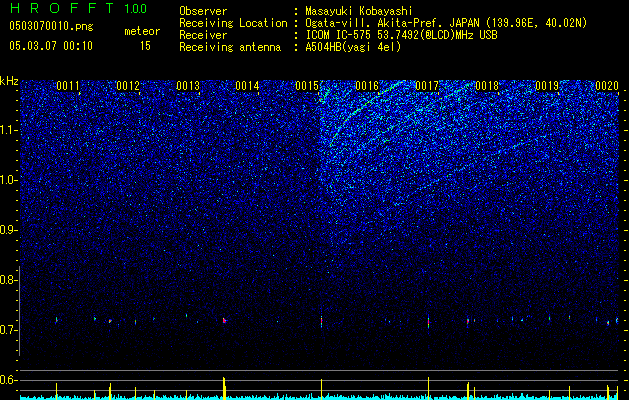Click the 1.1 frequency axis label

[x=7, y=130]
